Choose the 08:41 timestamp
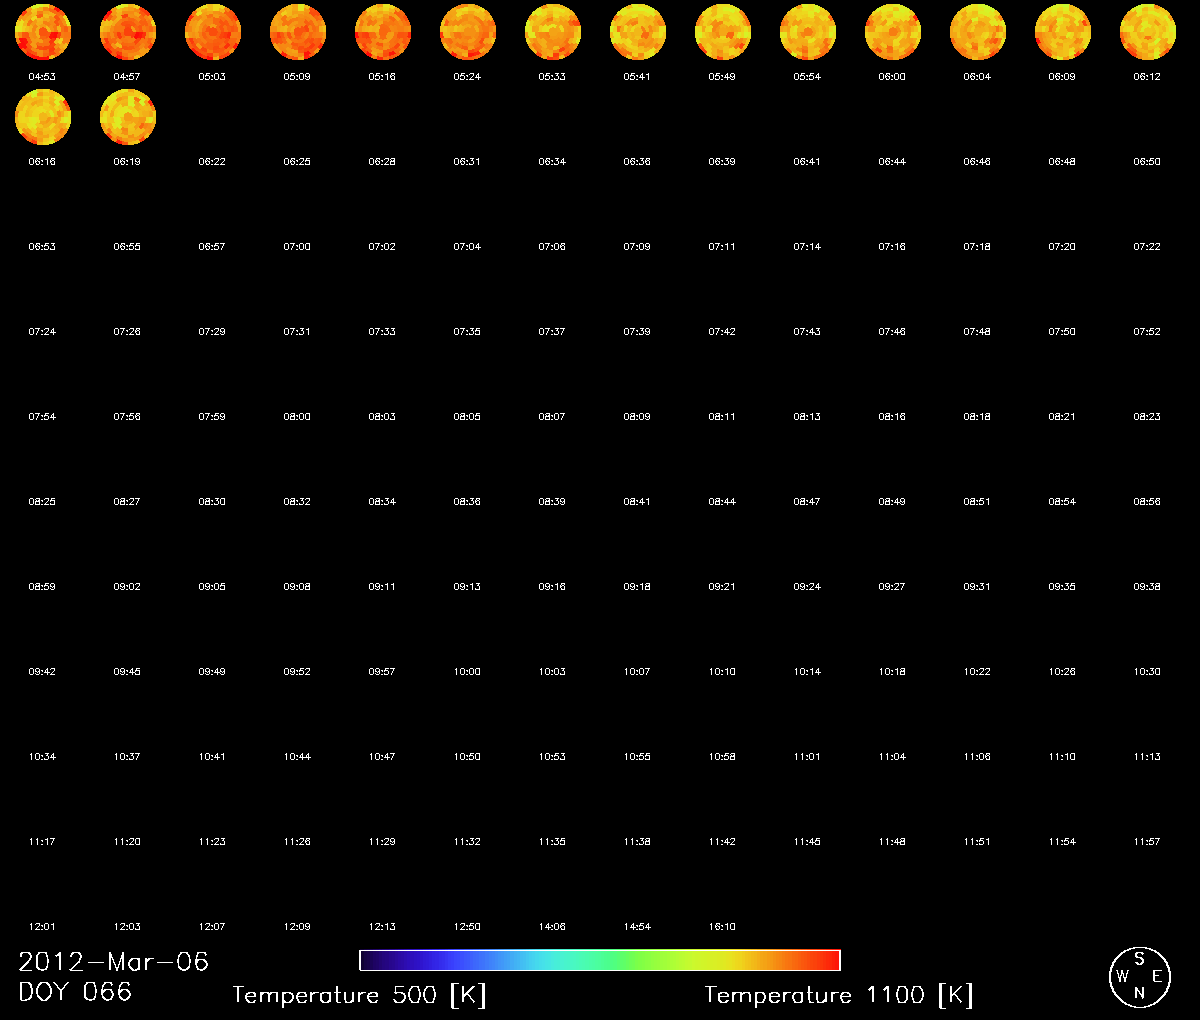Image resolution: width=1200 pixels, height=1020 pixels. pos(637,502)
